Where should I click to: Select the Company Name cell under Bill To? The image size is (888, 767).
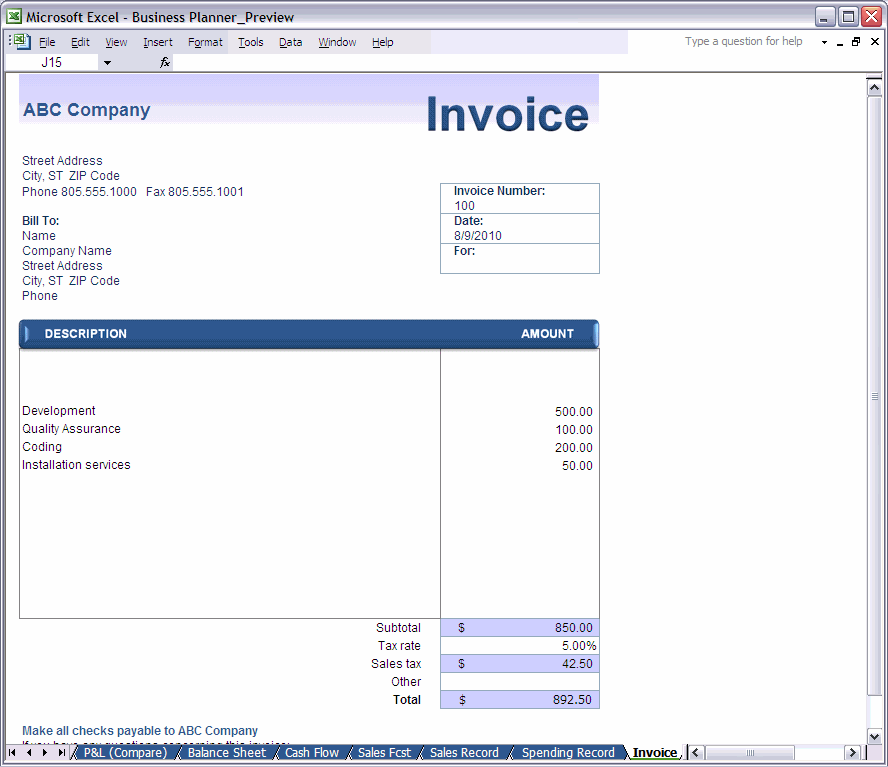pos(67,251)
